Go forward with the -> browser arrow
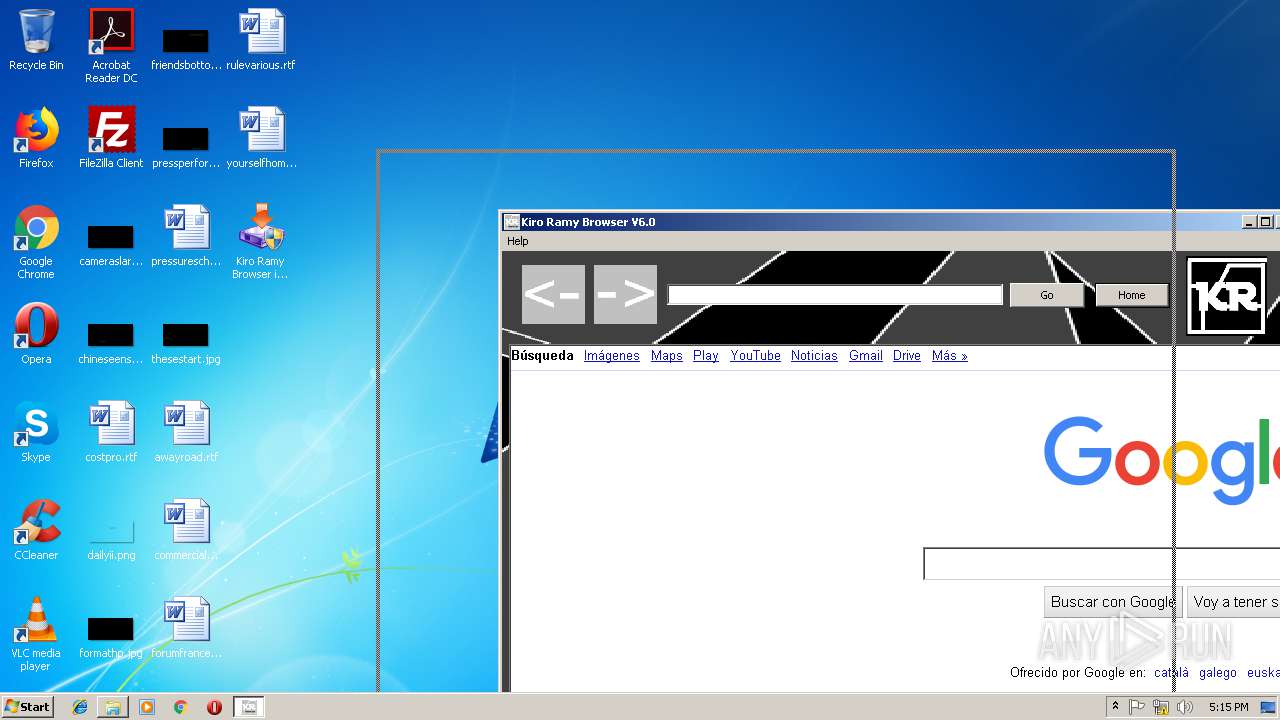Viewport: 1280px width, 720px height. (x=625, y=294)
